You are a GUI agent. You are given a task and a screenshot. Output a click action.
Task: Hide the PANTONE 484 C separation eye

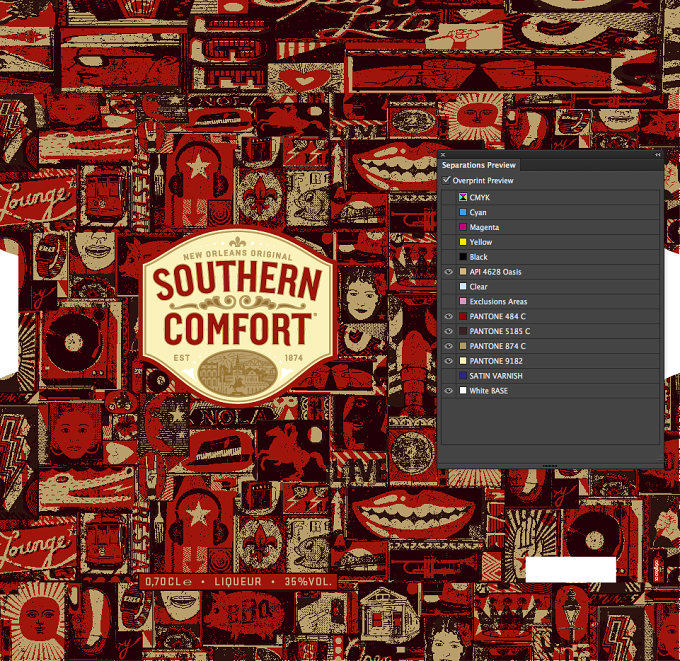448,317
